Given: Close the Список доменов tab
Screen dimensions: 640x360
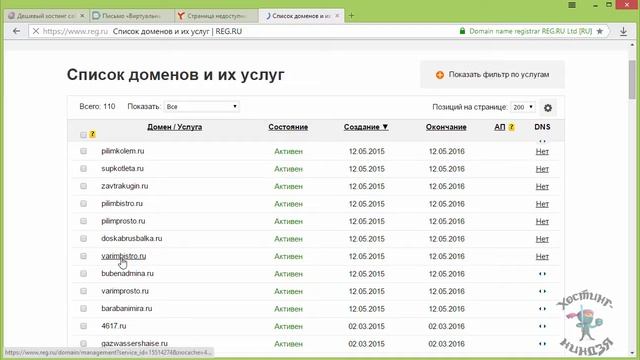Looking at the screenshot, I should pyautogui.click(x=337, y=16).
